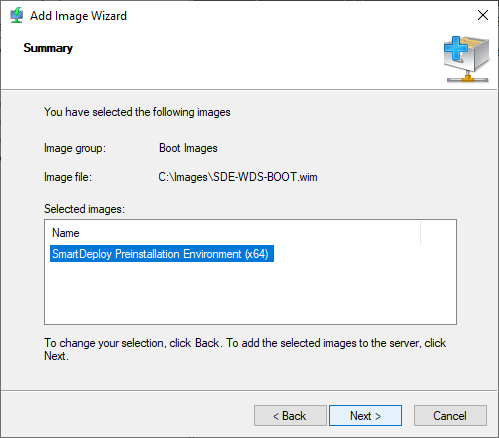Click empty area in Selected images list
This screenshot has height=438, width=499.
250,293
